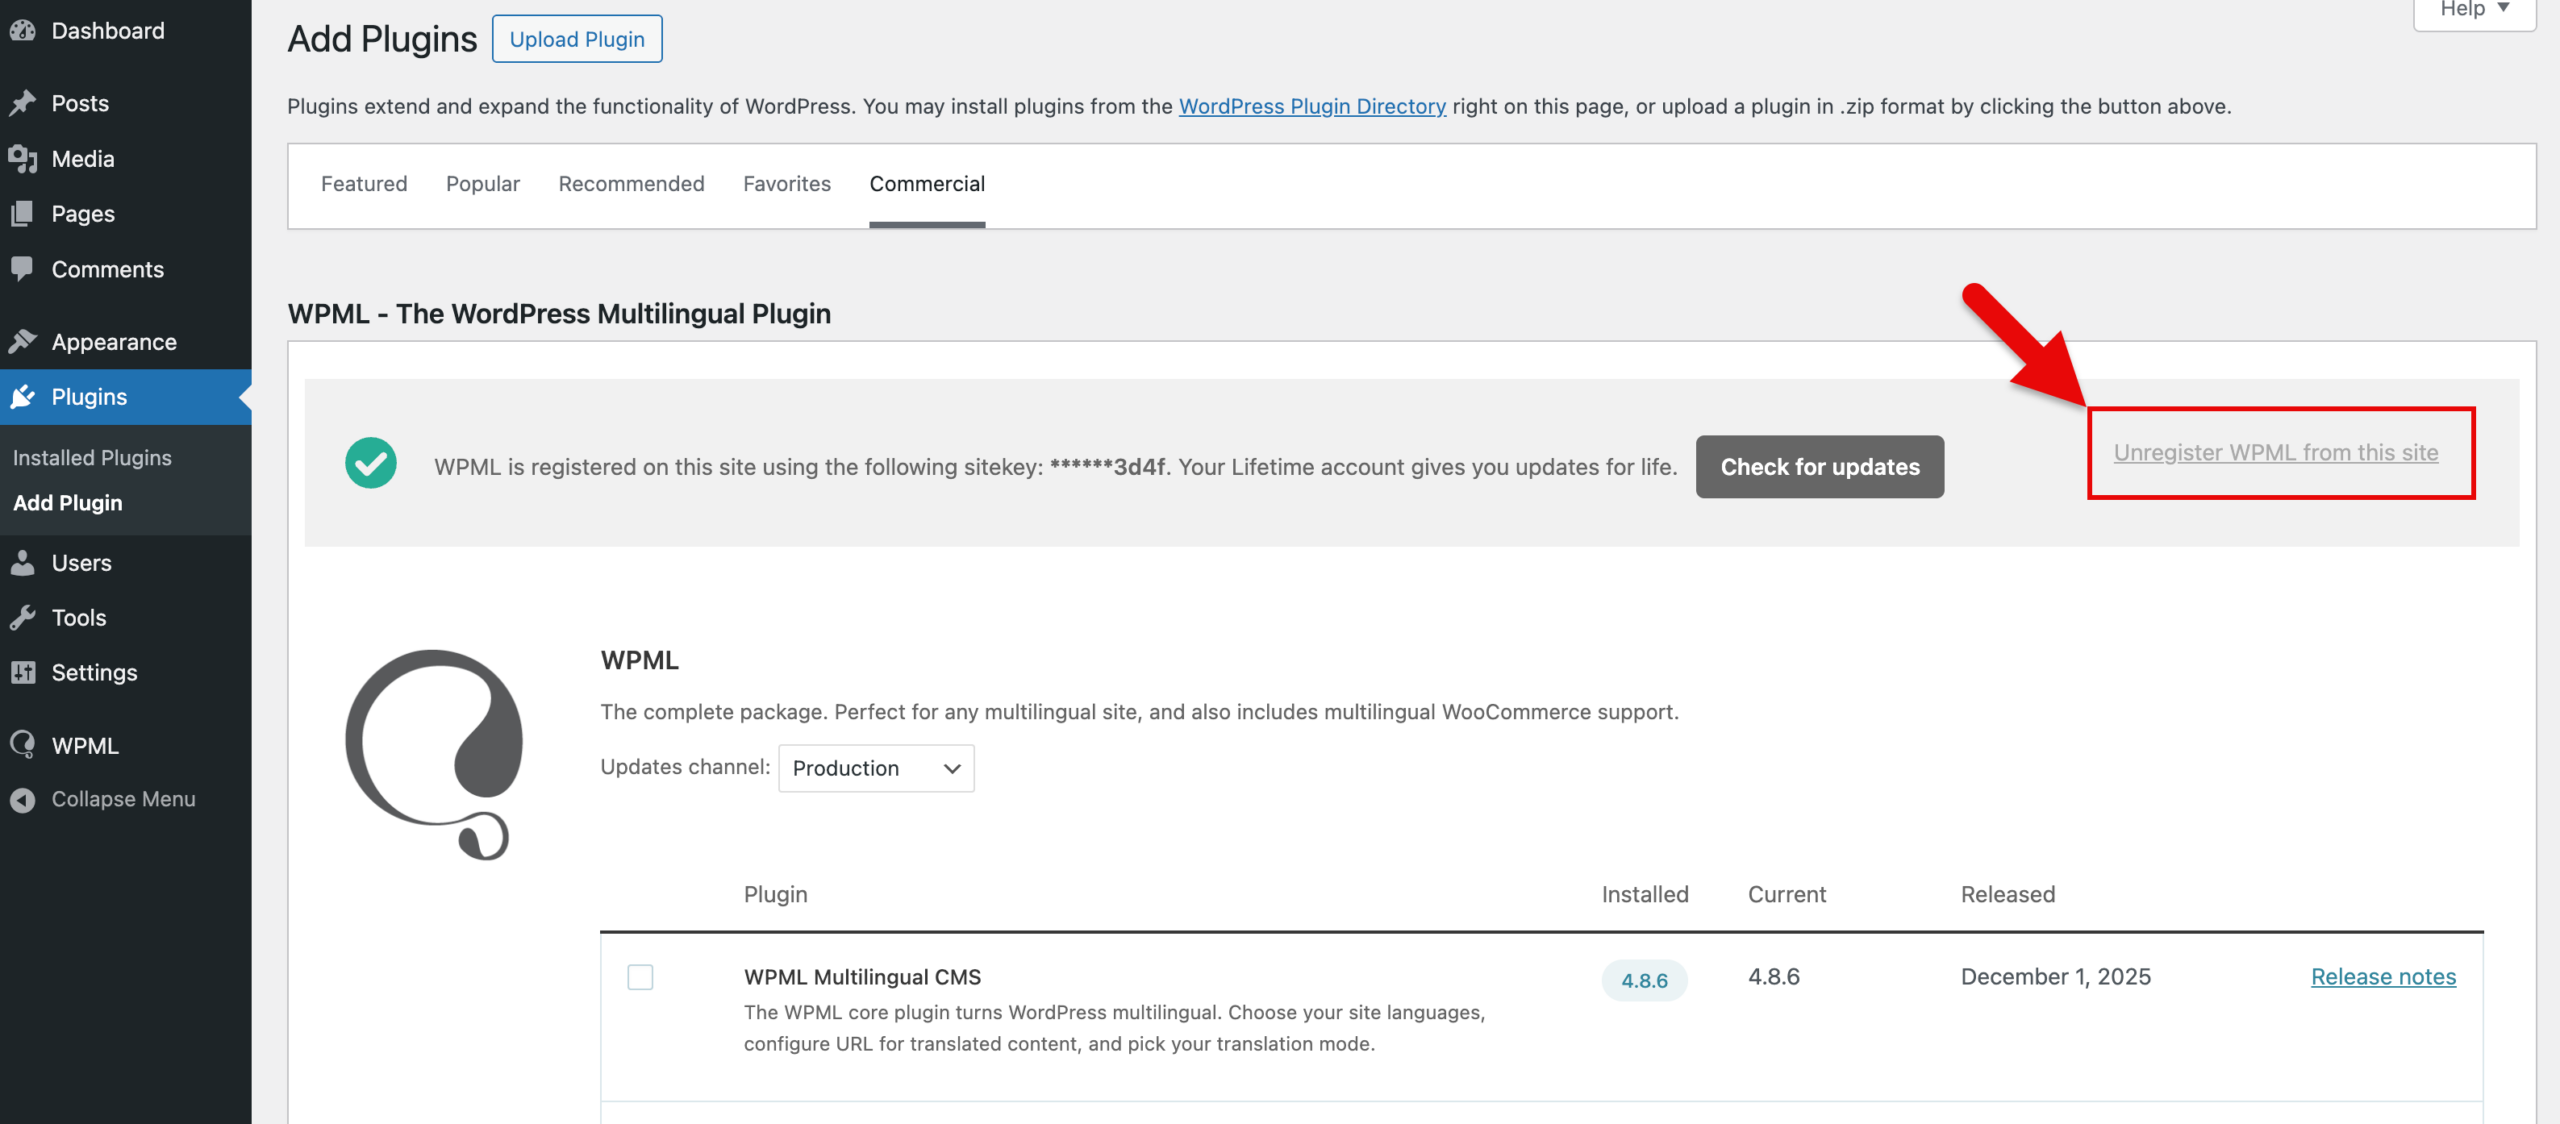
Task: Switch to the Popular tab
Action: click(483, 184)
